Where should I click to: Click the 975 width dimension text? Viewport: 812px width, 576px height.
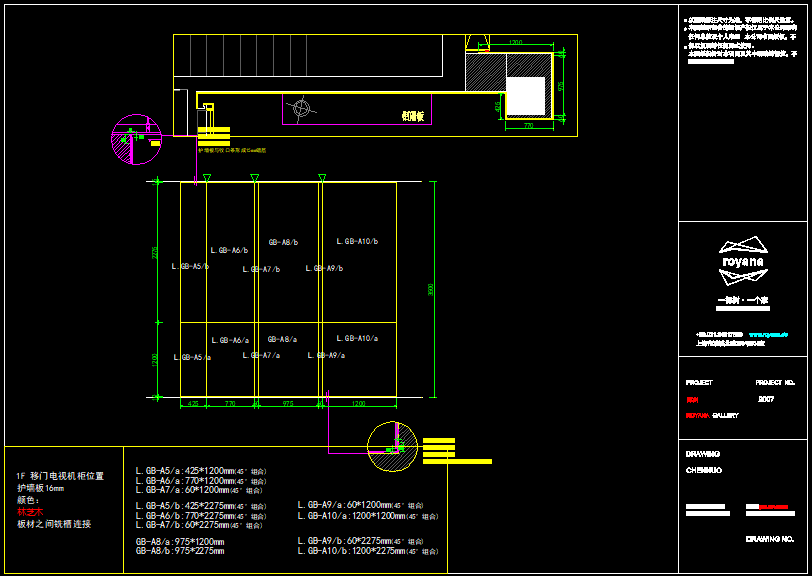tap(288, 404)
